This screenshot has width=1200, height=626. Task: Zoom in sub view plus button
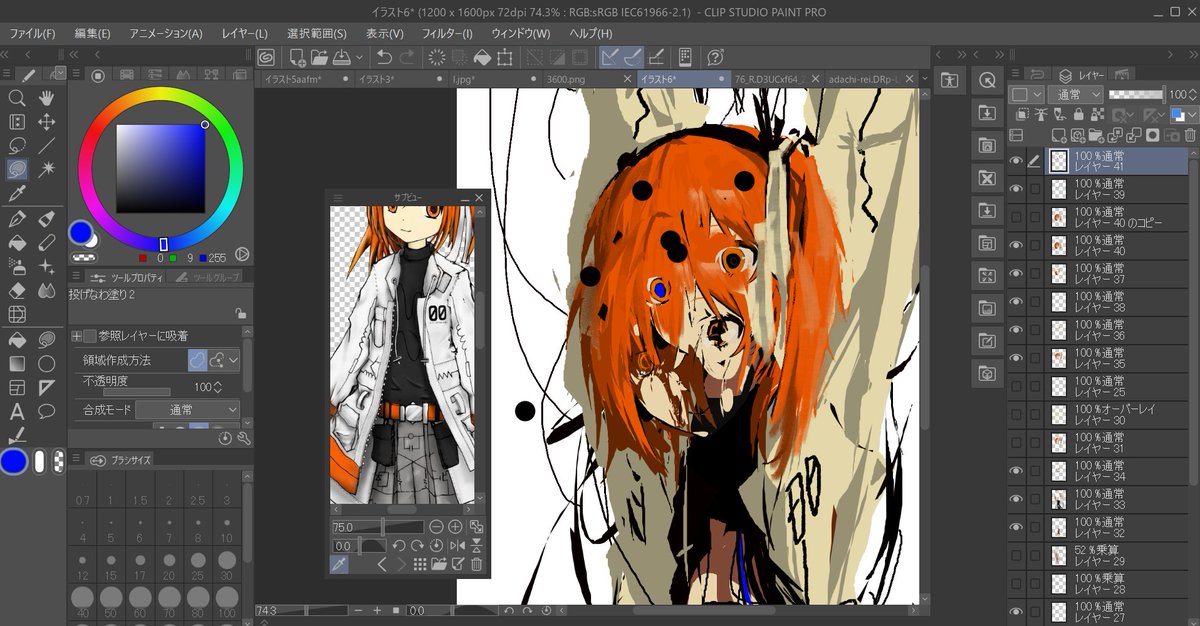[x=455, y=527]
